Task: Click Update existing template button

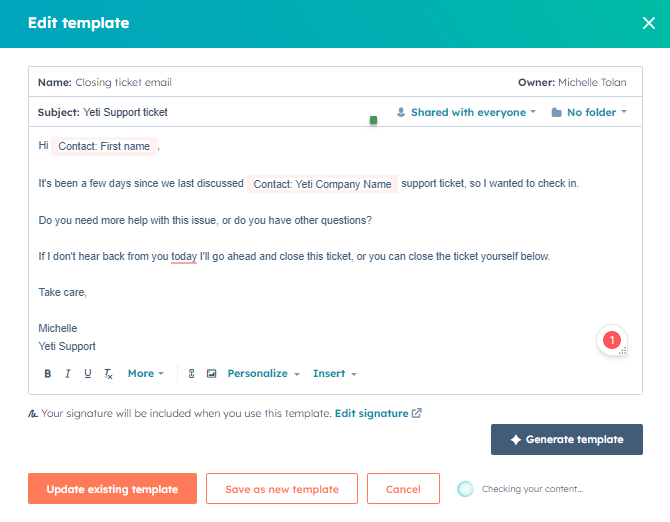Action: pyautogui.click(x=112, y=489)
